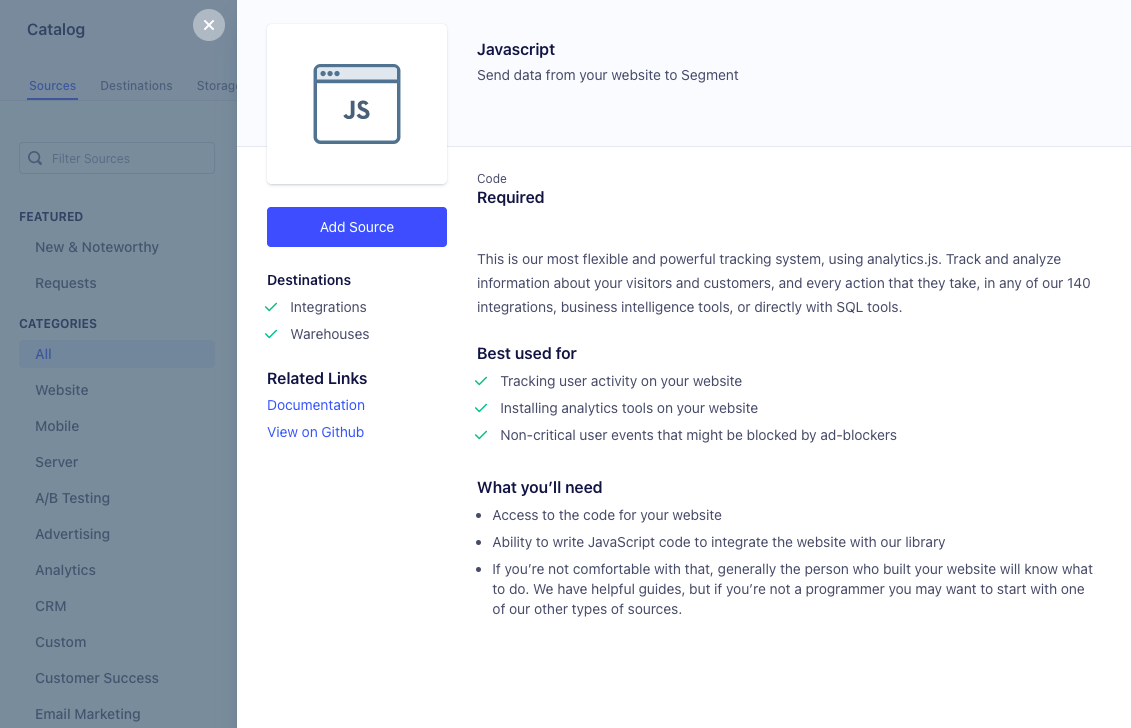Click 'Ability to write JavaScript code' bullet
This screenshot has height=728, width=1131.
coord(718,543)
